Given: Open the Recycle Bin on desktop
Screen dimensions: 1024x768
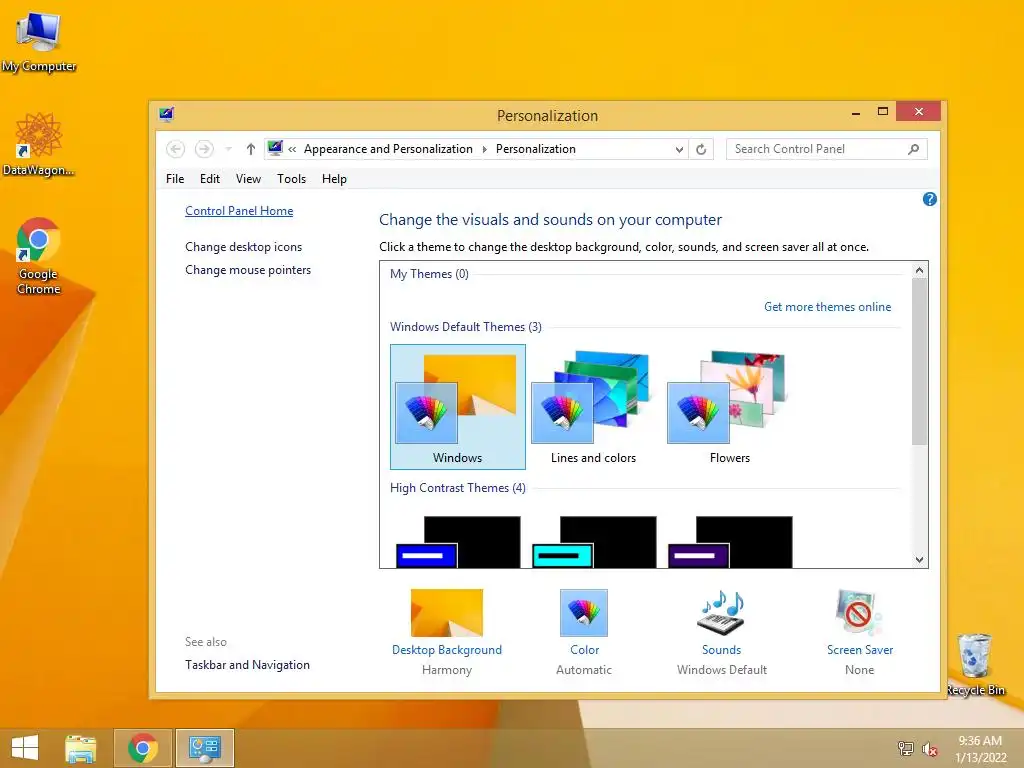Looking at the screenshot, I should (x=975, y=664).
